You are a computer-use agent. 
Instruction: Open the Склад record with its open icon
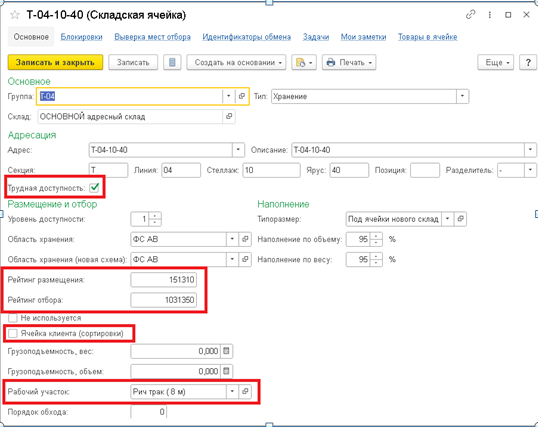229,116
